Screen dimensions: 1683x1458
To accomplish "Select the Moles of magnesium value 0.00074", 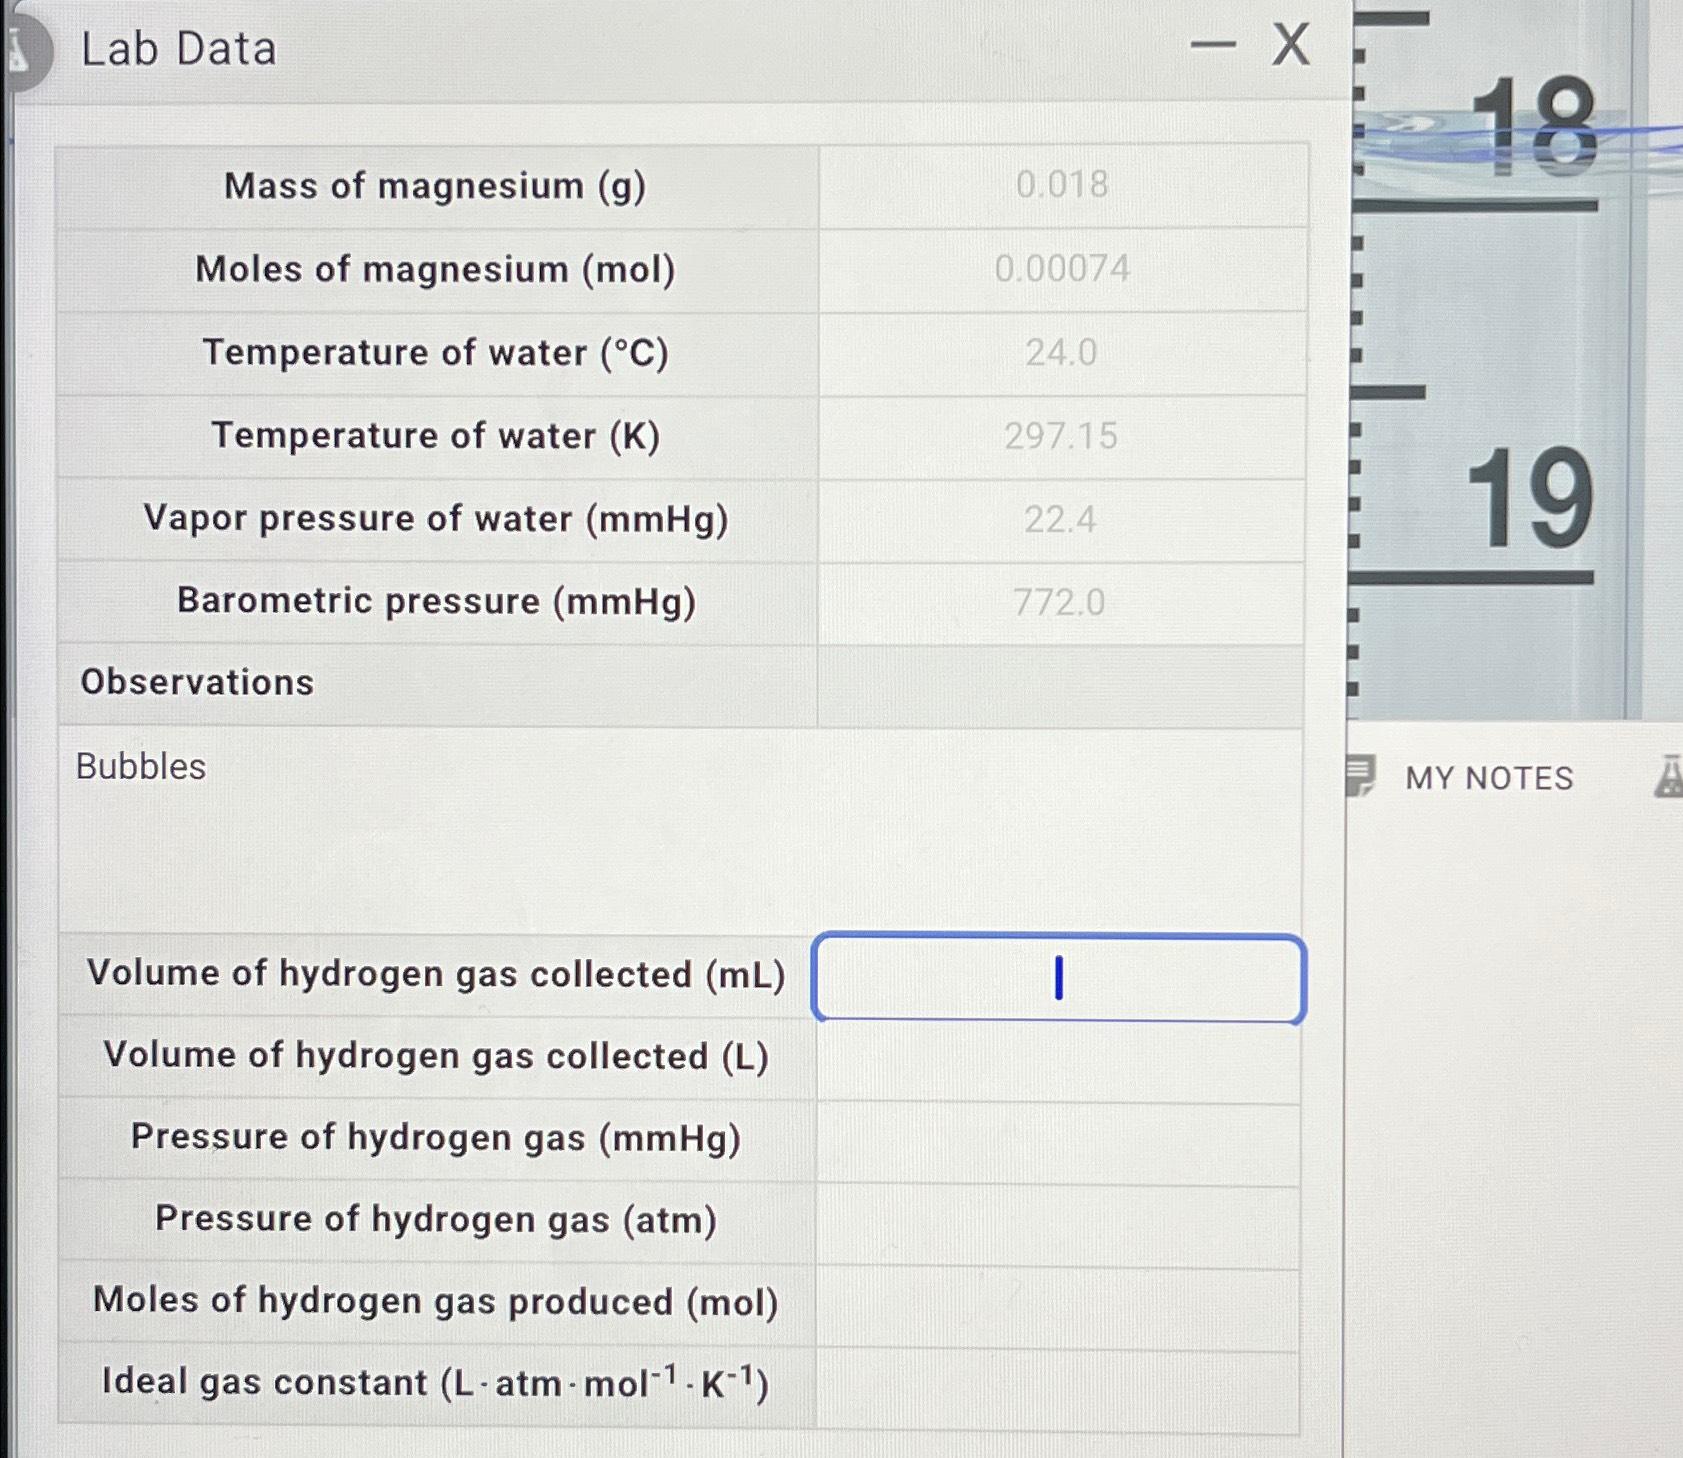I will point(1063,269).
